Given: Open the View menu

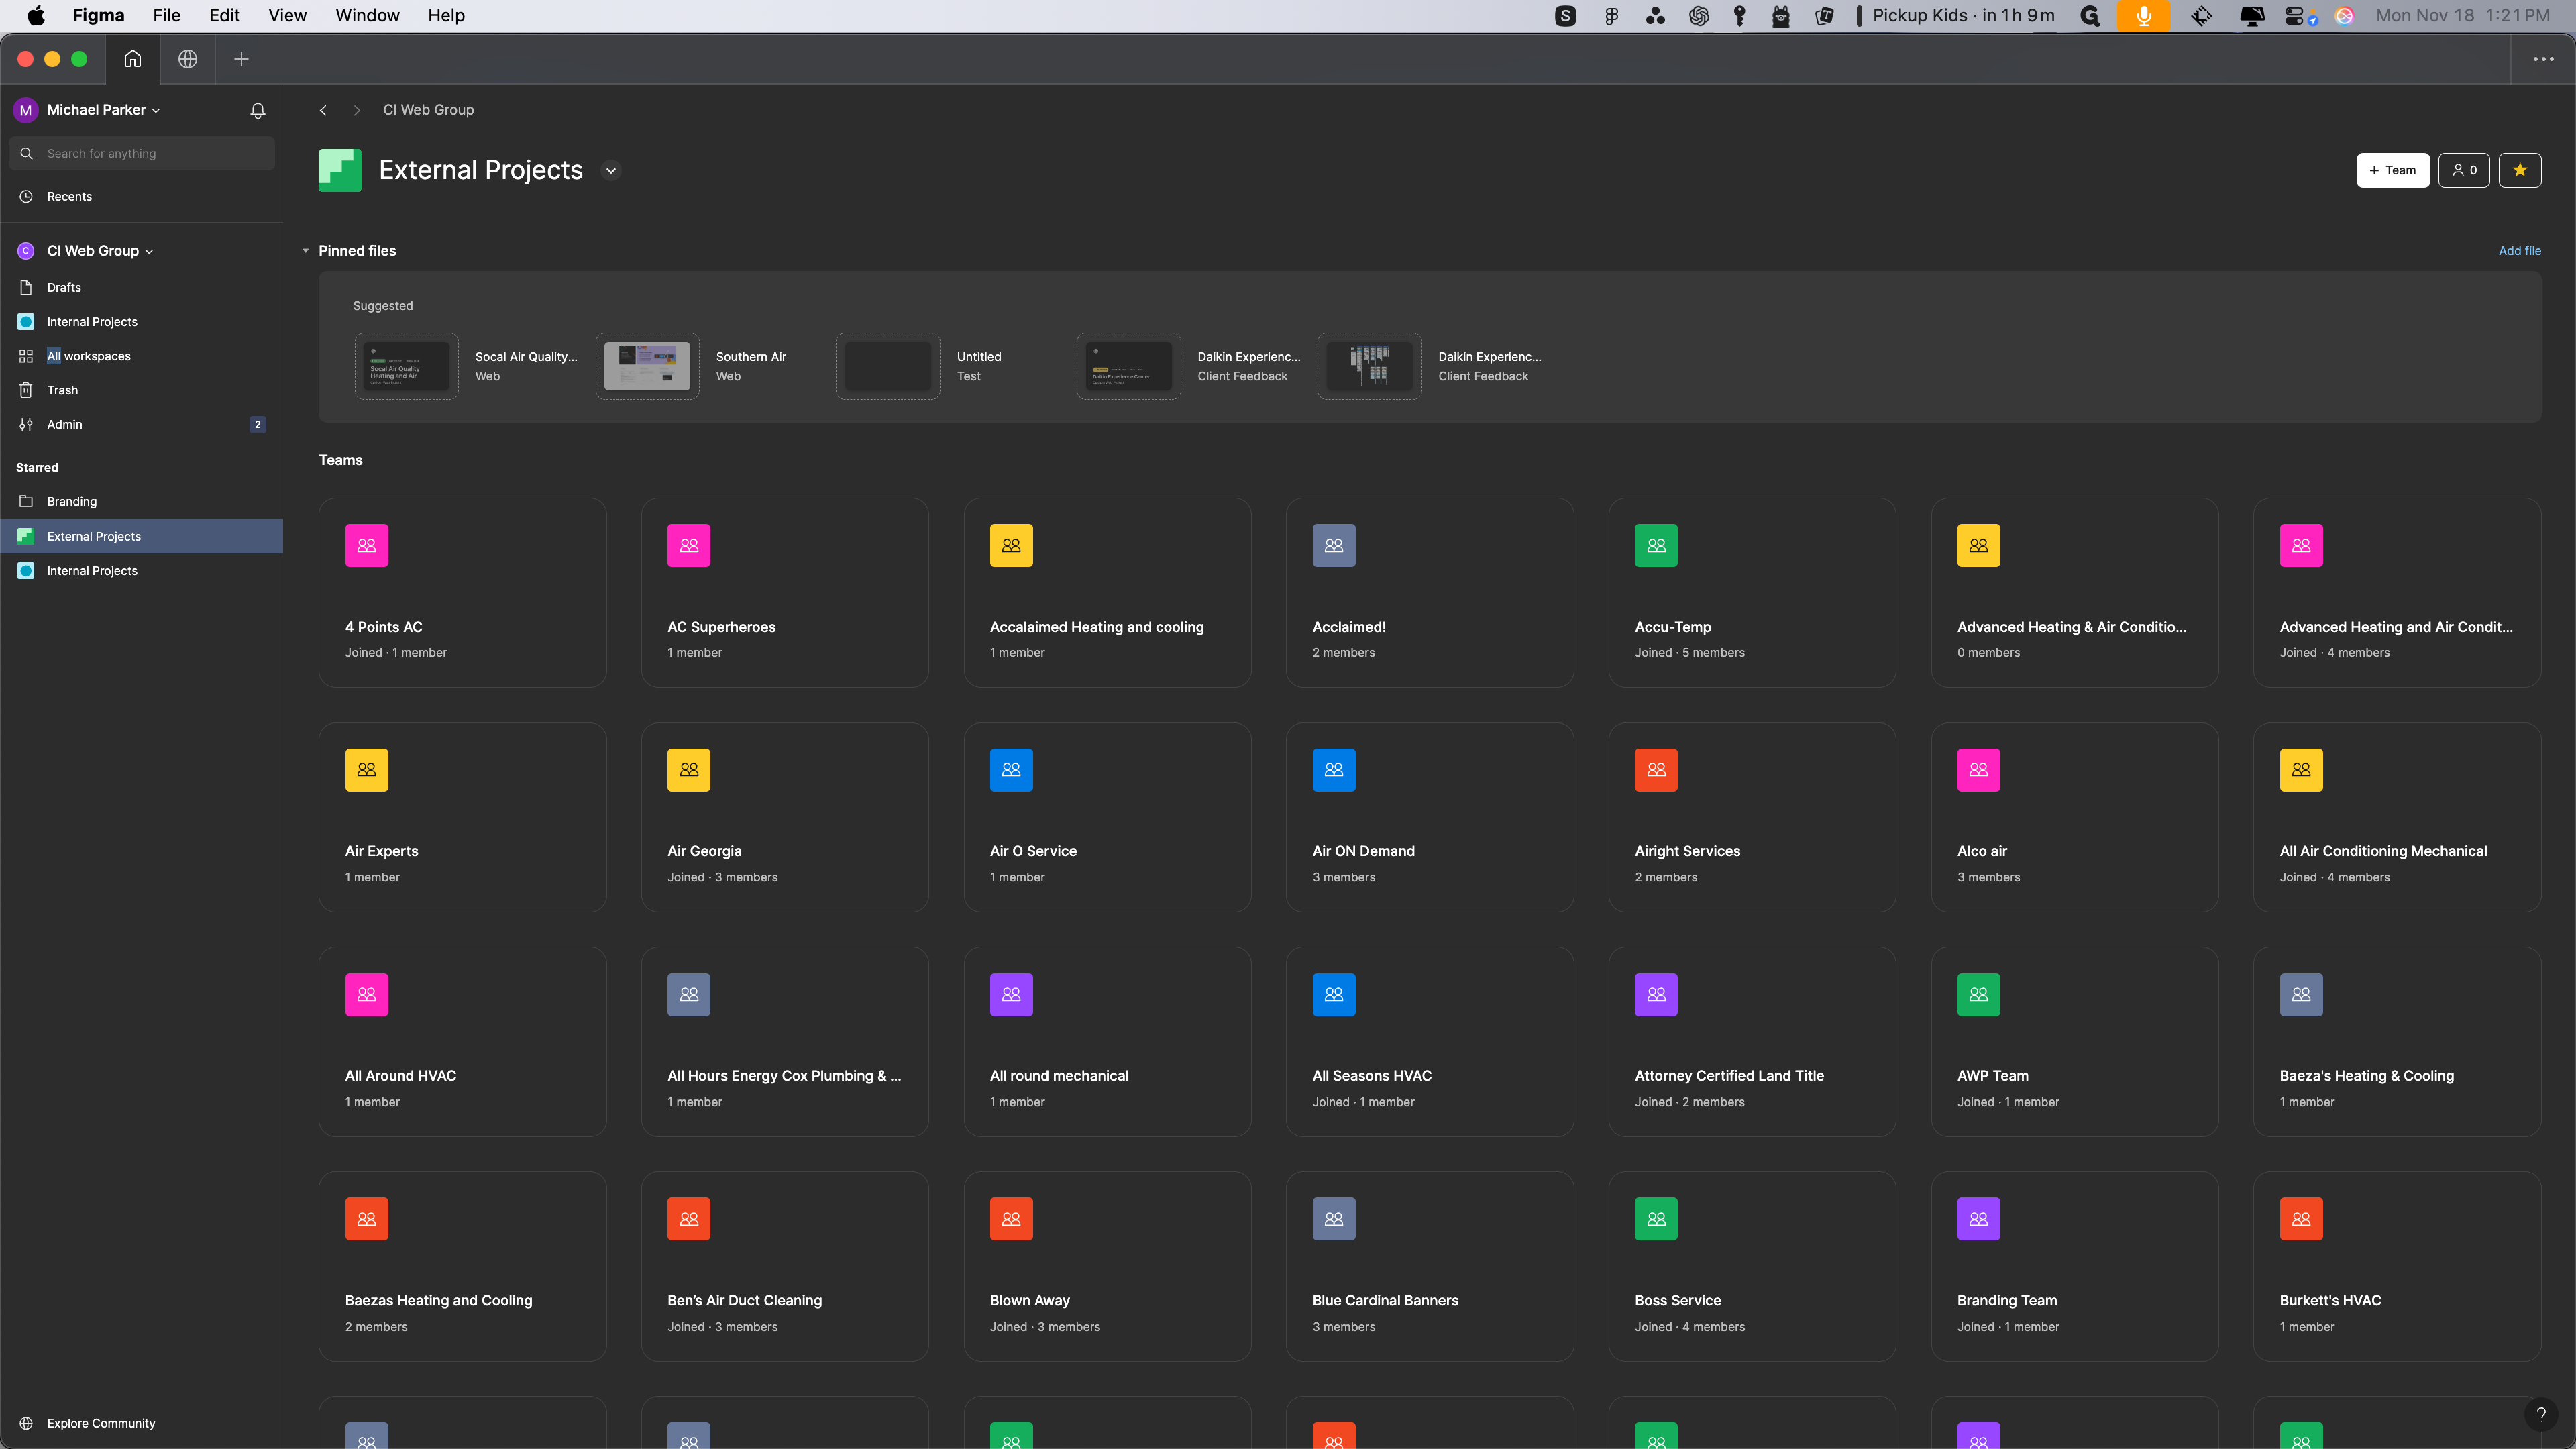Looking at the screenshot, I should 287,16.
